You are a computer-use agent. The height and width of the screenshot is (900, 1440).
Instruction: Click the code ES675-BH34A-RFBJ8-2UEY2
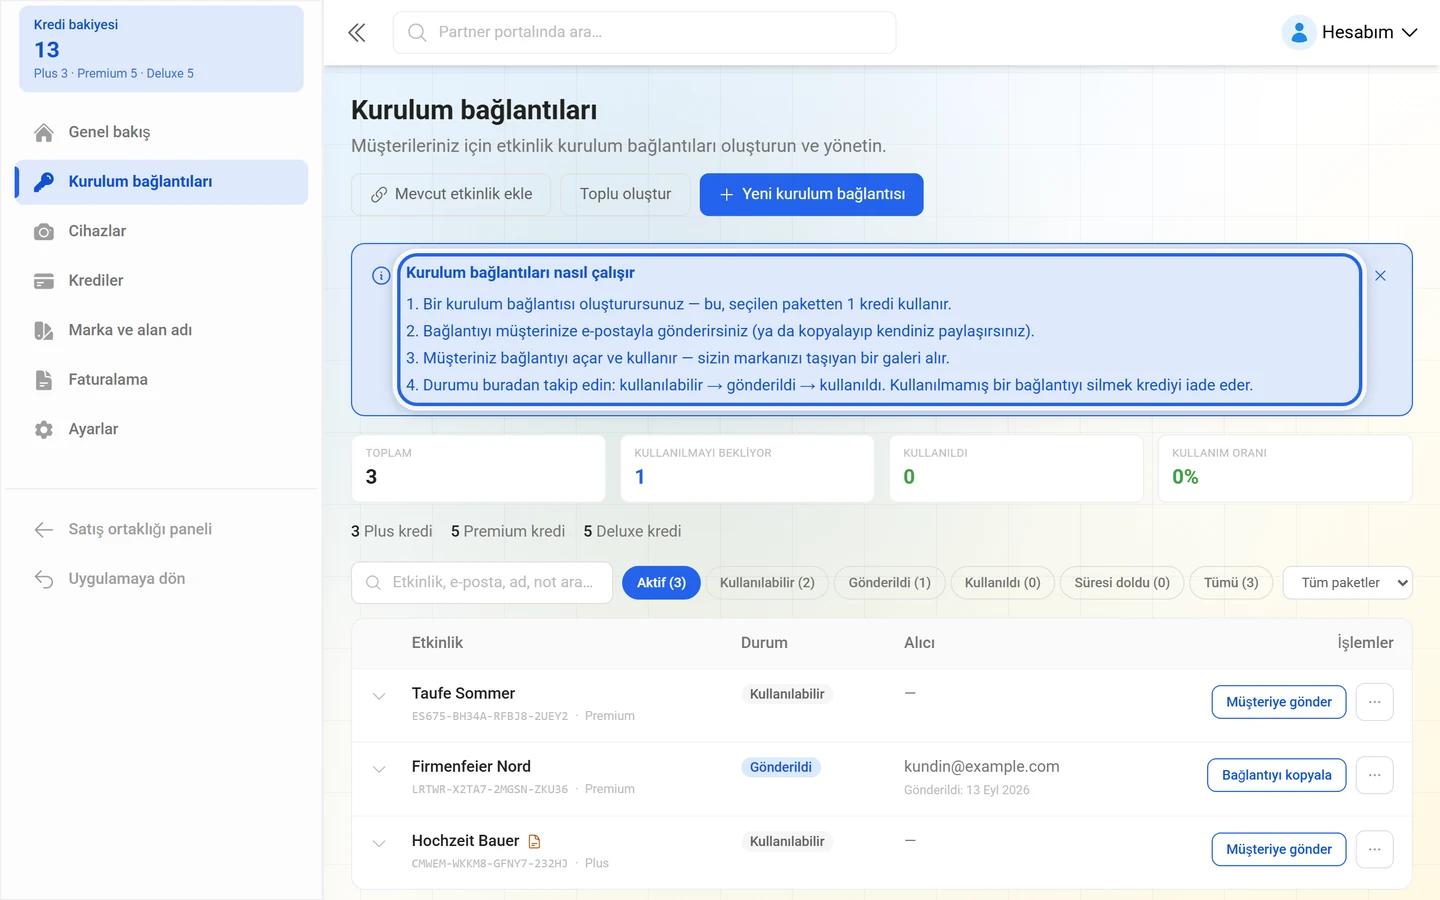(x=490, y=717)
